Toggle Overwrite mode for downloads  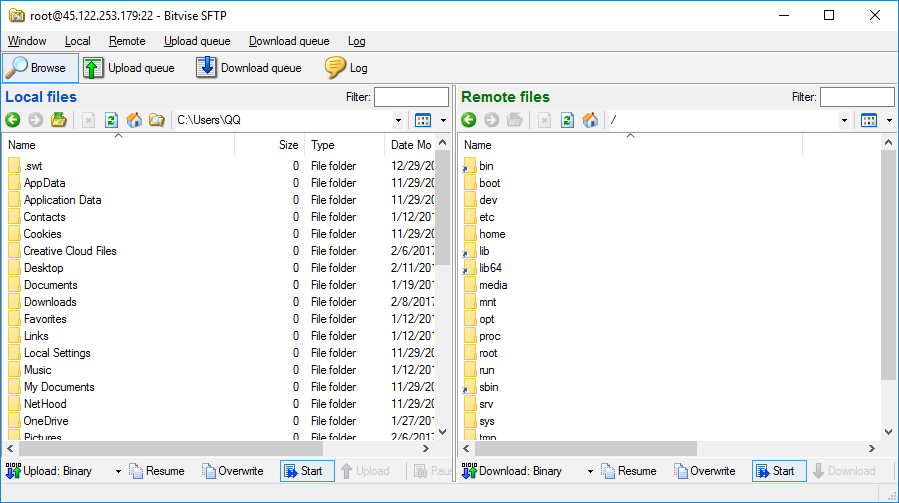click(704, 471)
